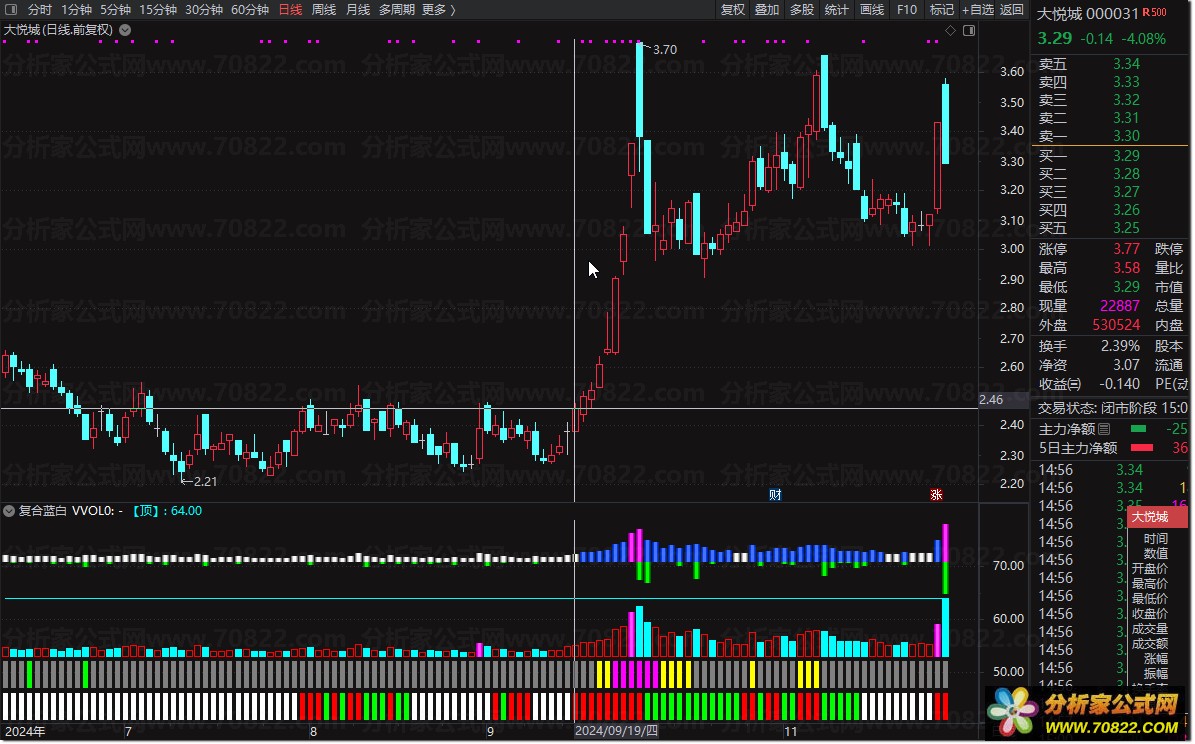The height and width of the screenshot is (744, 1195).
Task: Click the 主力净额 detail icon
Action: 1104,429
